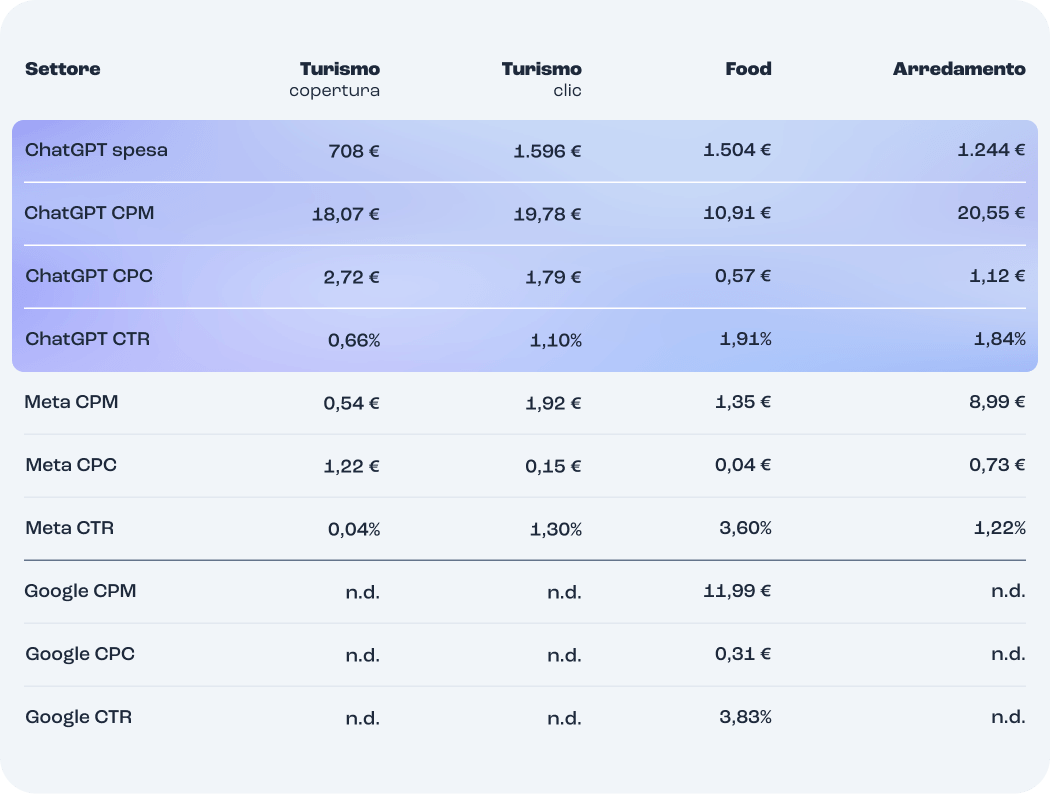Click the 708 € spesa value
Viewport: 1050px width, 794px height.
[354, 151]
